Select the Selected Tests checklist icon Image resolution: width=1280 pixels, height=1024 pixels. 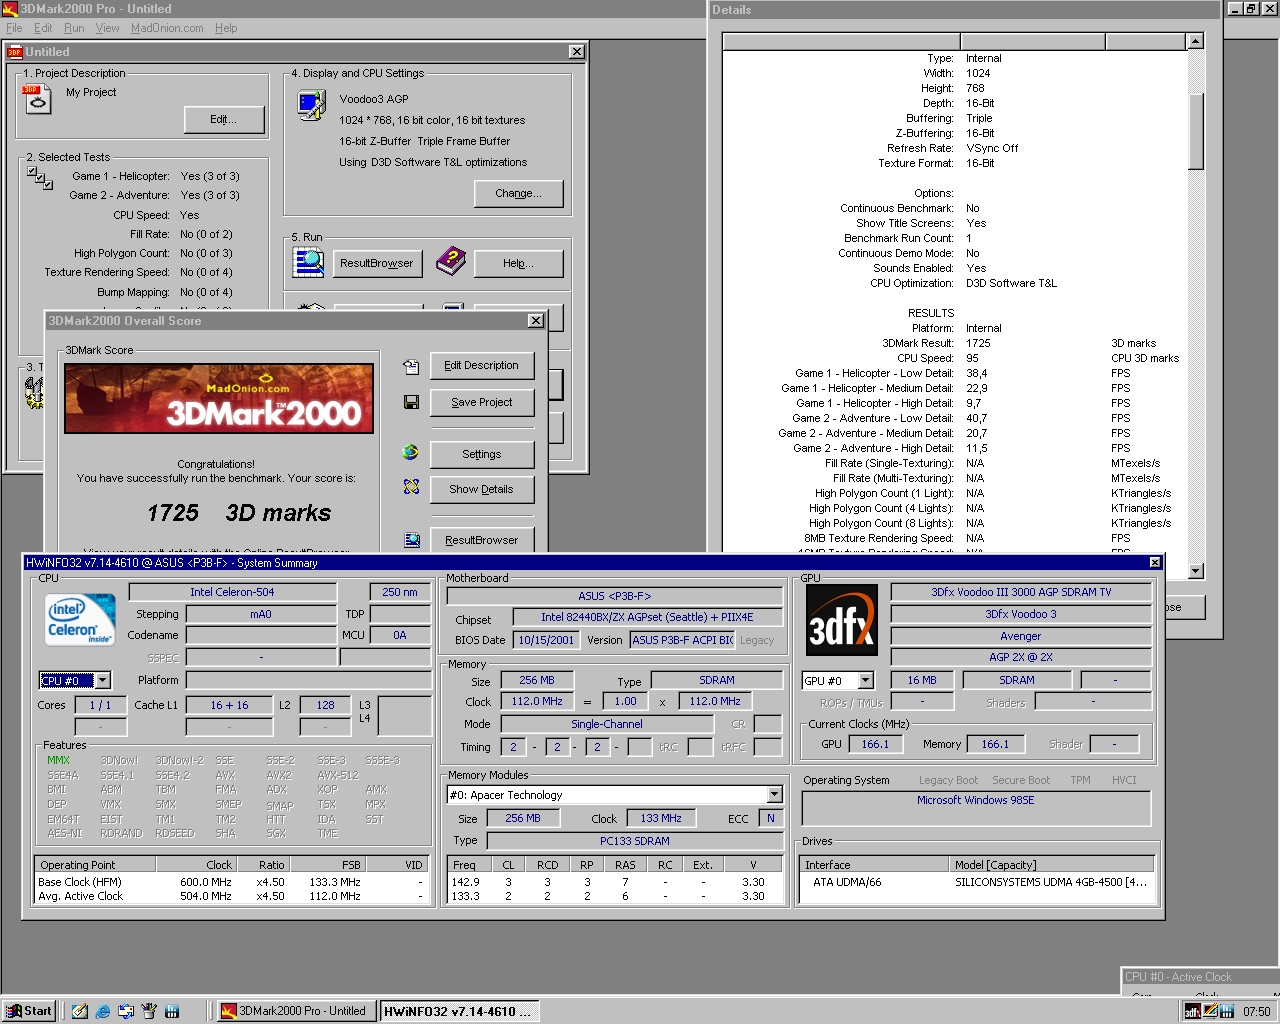[x=40, y=177]
